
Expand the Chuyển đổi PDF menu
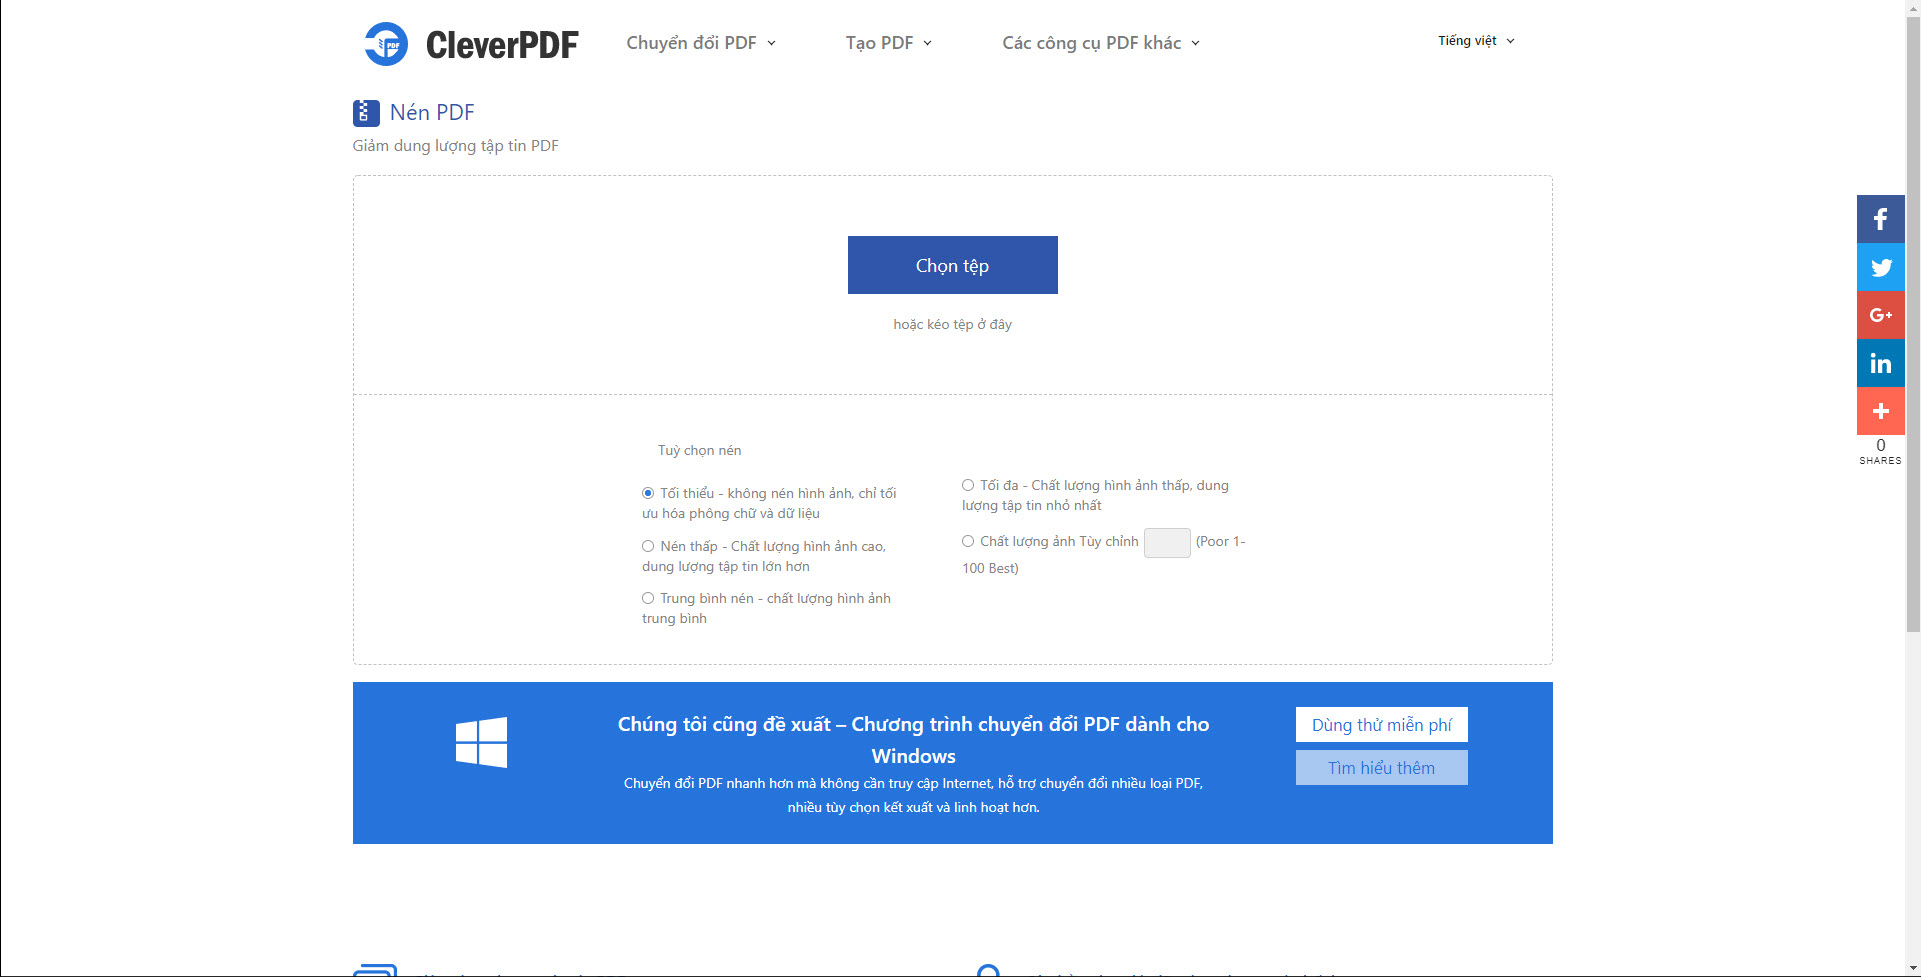700,43
